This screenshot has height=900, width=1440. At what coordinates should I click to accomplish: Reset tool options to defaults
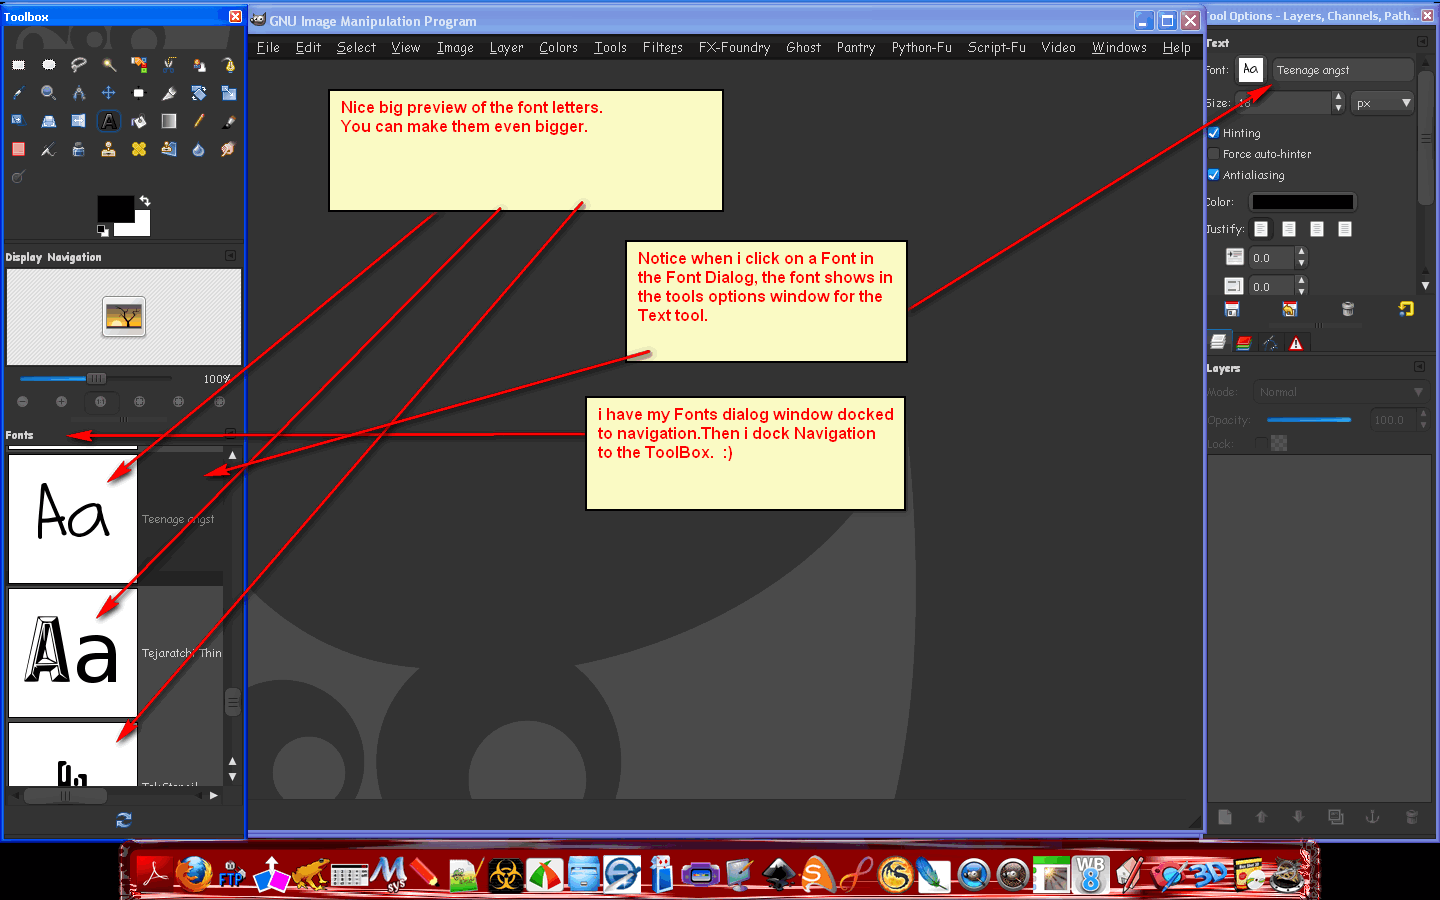[x=1406, y=310]
